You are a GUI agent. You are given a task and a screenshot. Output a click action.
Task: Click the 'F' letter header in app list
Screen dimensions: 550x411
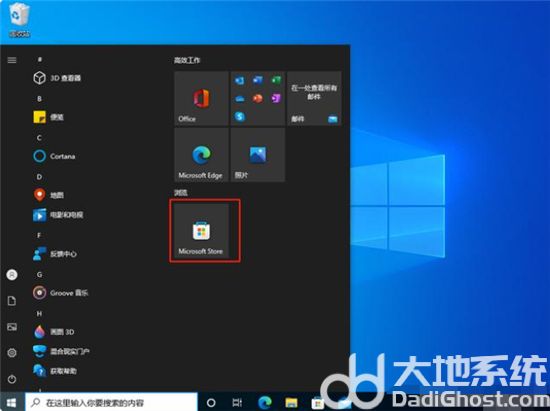[x=39, y=235]
